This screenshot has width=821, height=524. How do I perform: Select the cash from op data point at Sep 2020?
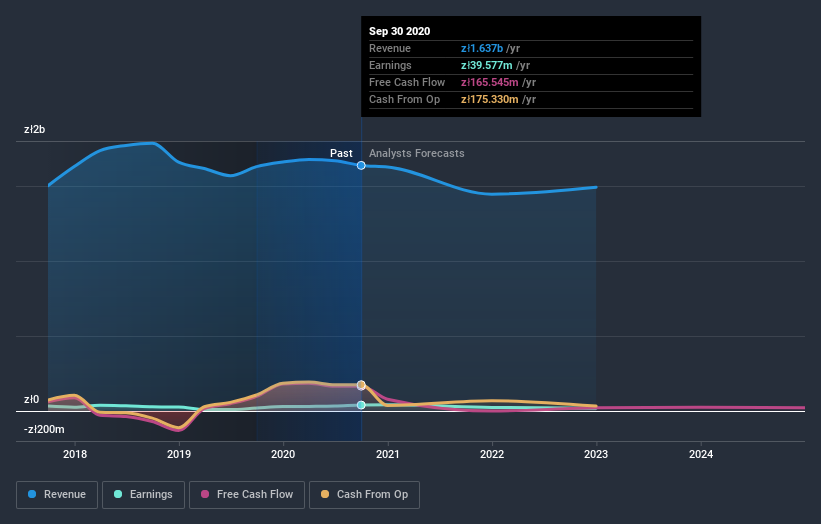(361, 385)
